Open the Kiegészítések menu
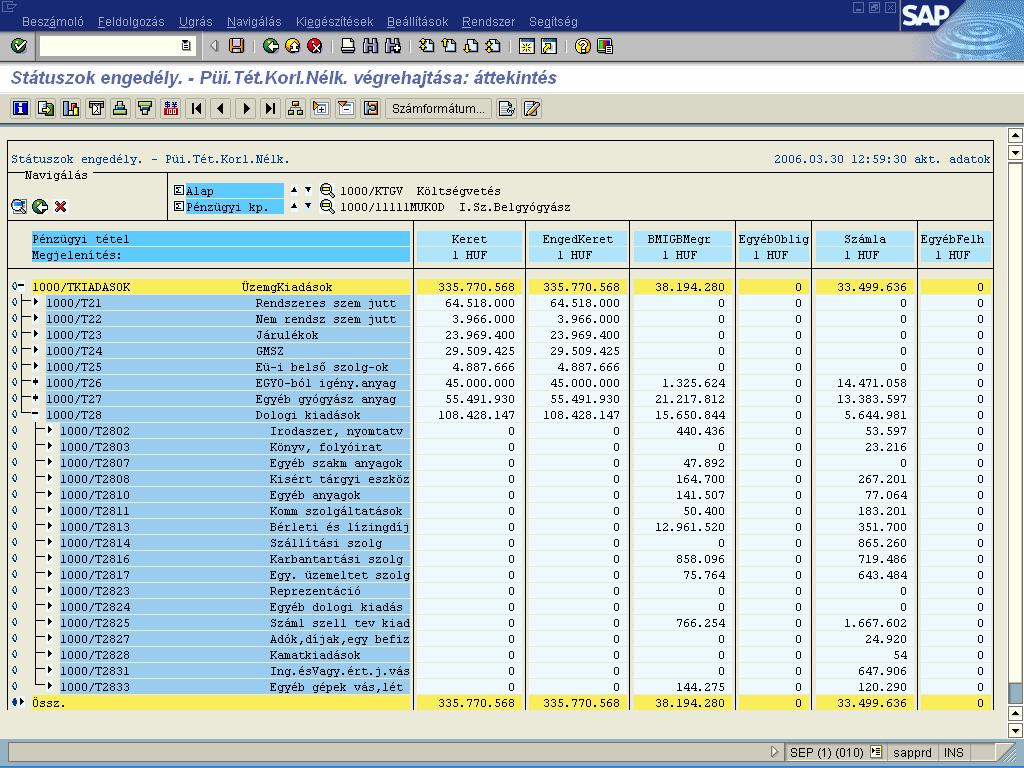 334,22
